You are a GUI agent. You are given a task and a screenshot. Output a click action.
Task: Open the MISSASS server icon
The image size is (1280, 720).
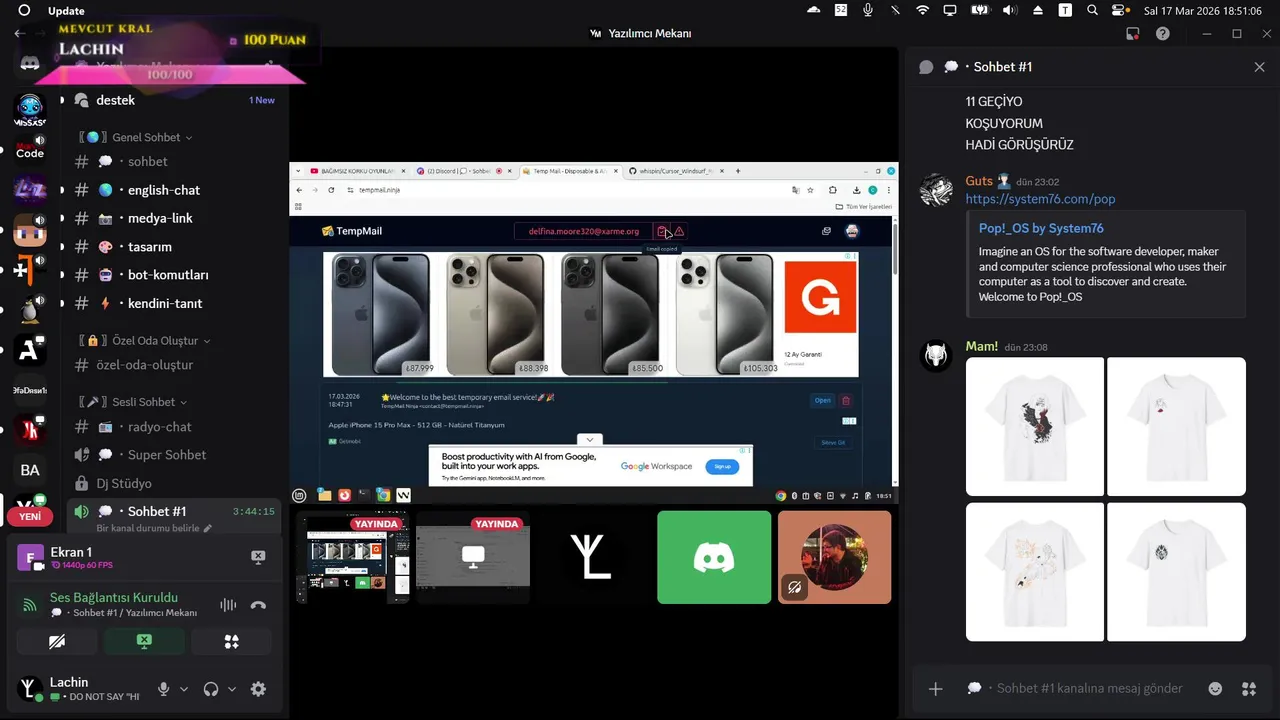tap(30, 109)
